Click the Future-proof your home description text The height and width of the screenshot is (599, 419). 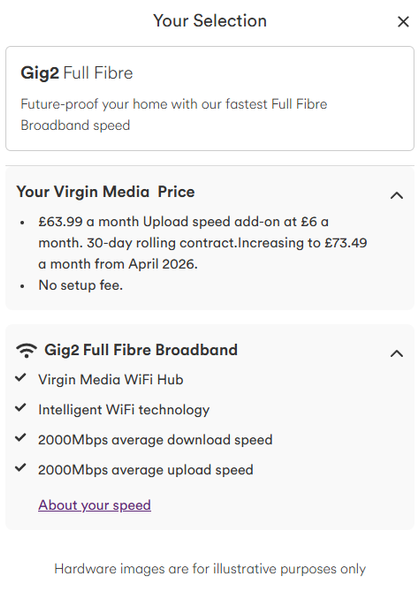(x=174, y=115)
